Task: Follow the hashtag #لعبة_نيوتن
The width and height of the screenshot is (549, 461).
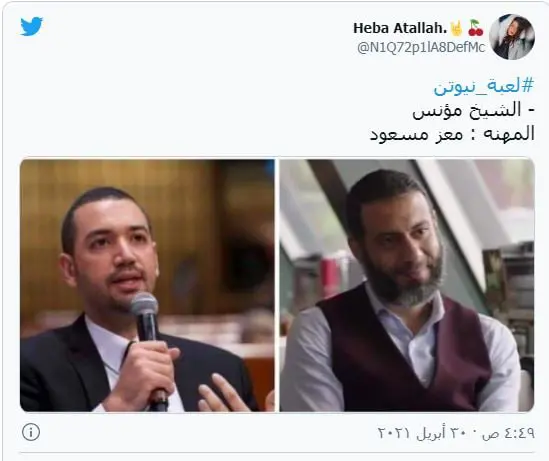Action: (484, 86)
